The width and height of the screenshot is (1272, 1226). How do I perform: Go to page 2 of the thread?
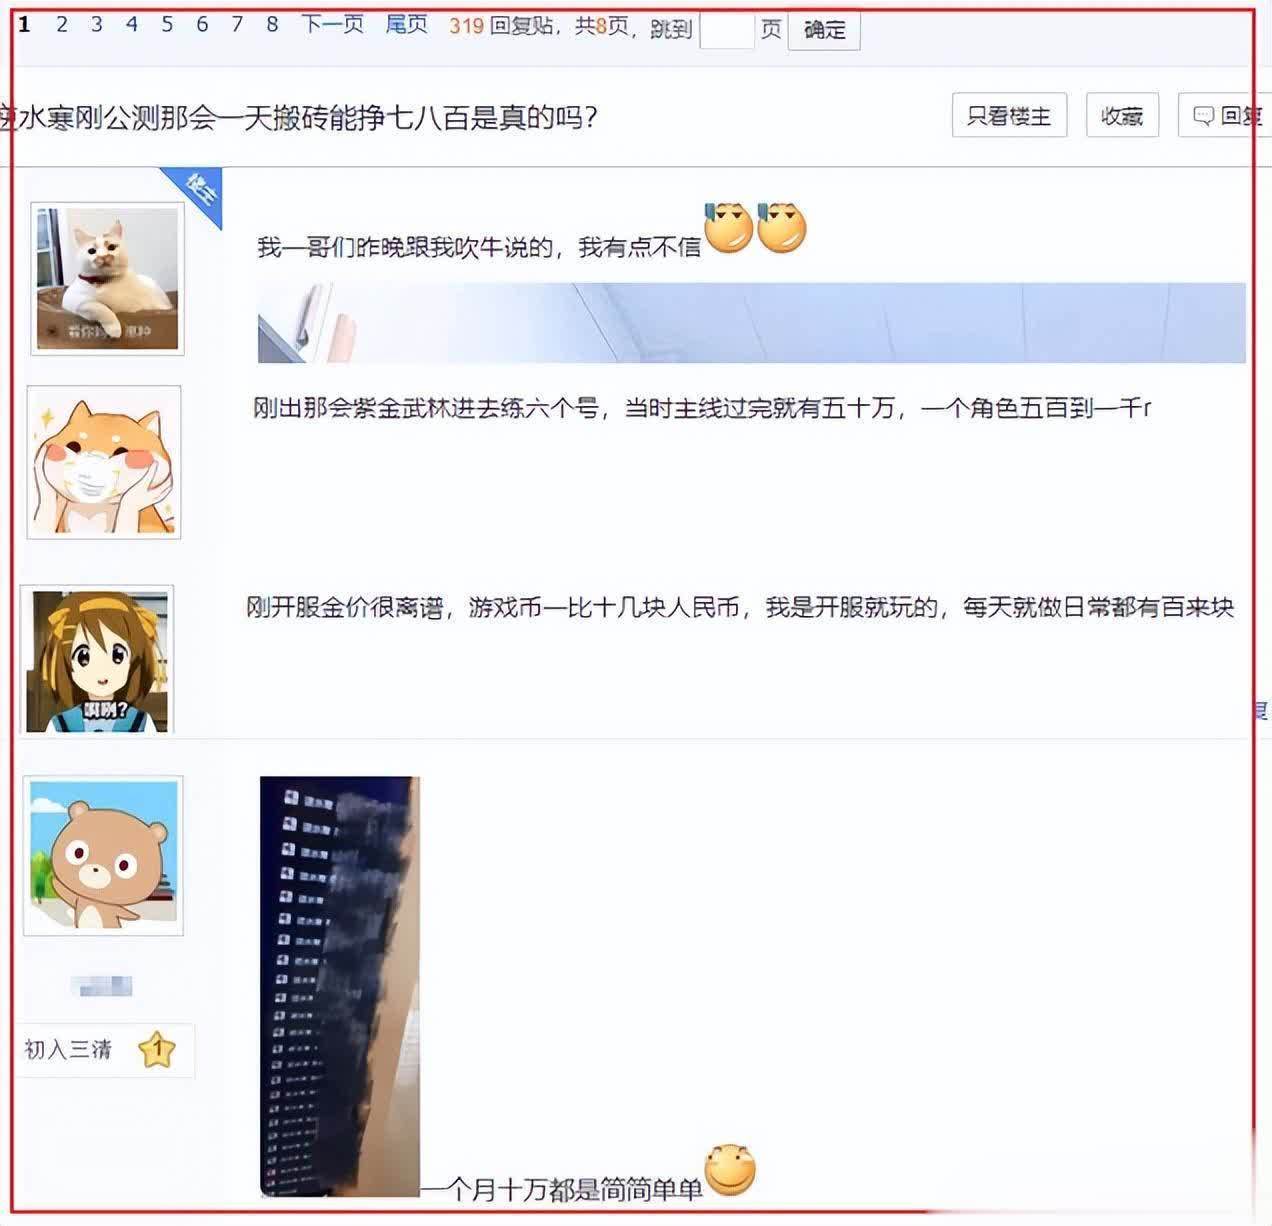[62, 25]
